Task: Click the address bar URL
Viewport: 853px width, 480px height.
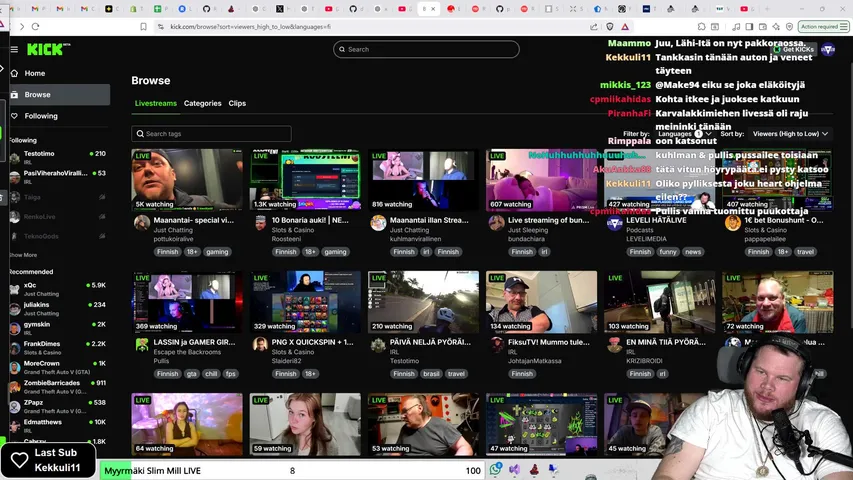Action: coord(250,27)
